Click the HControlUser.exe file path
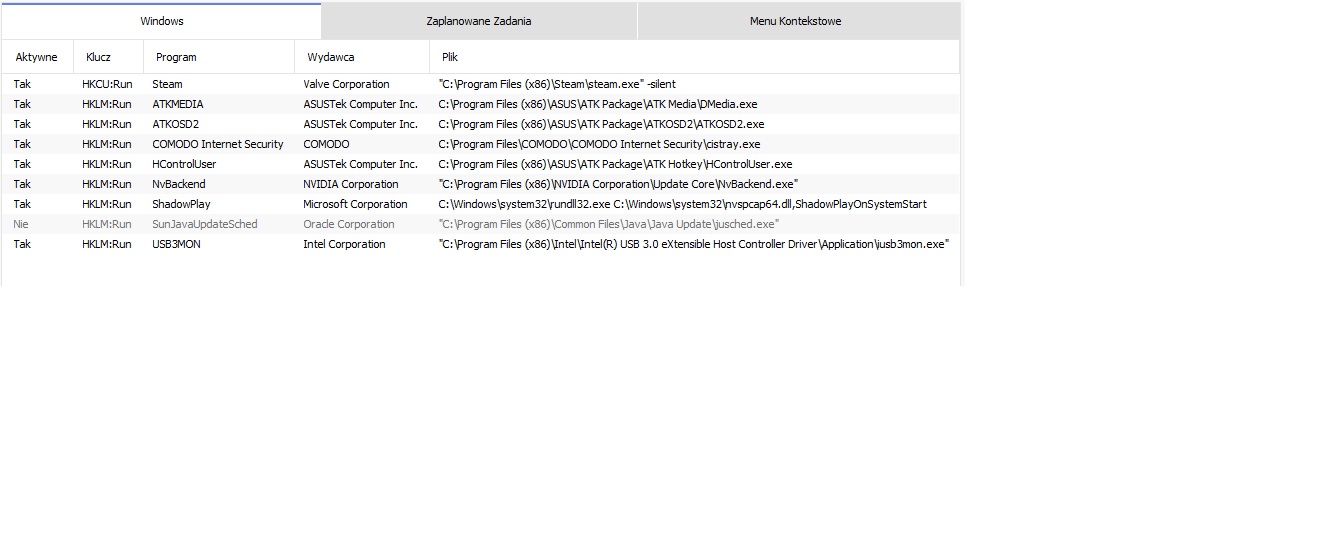 click(x=615, y=164)
